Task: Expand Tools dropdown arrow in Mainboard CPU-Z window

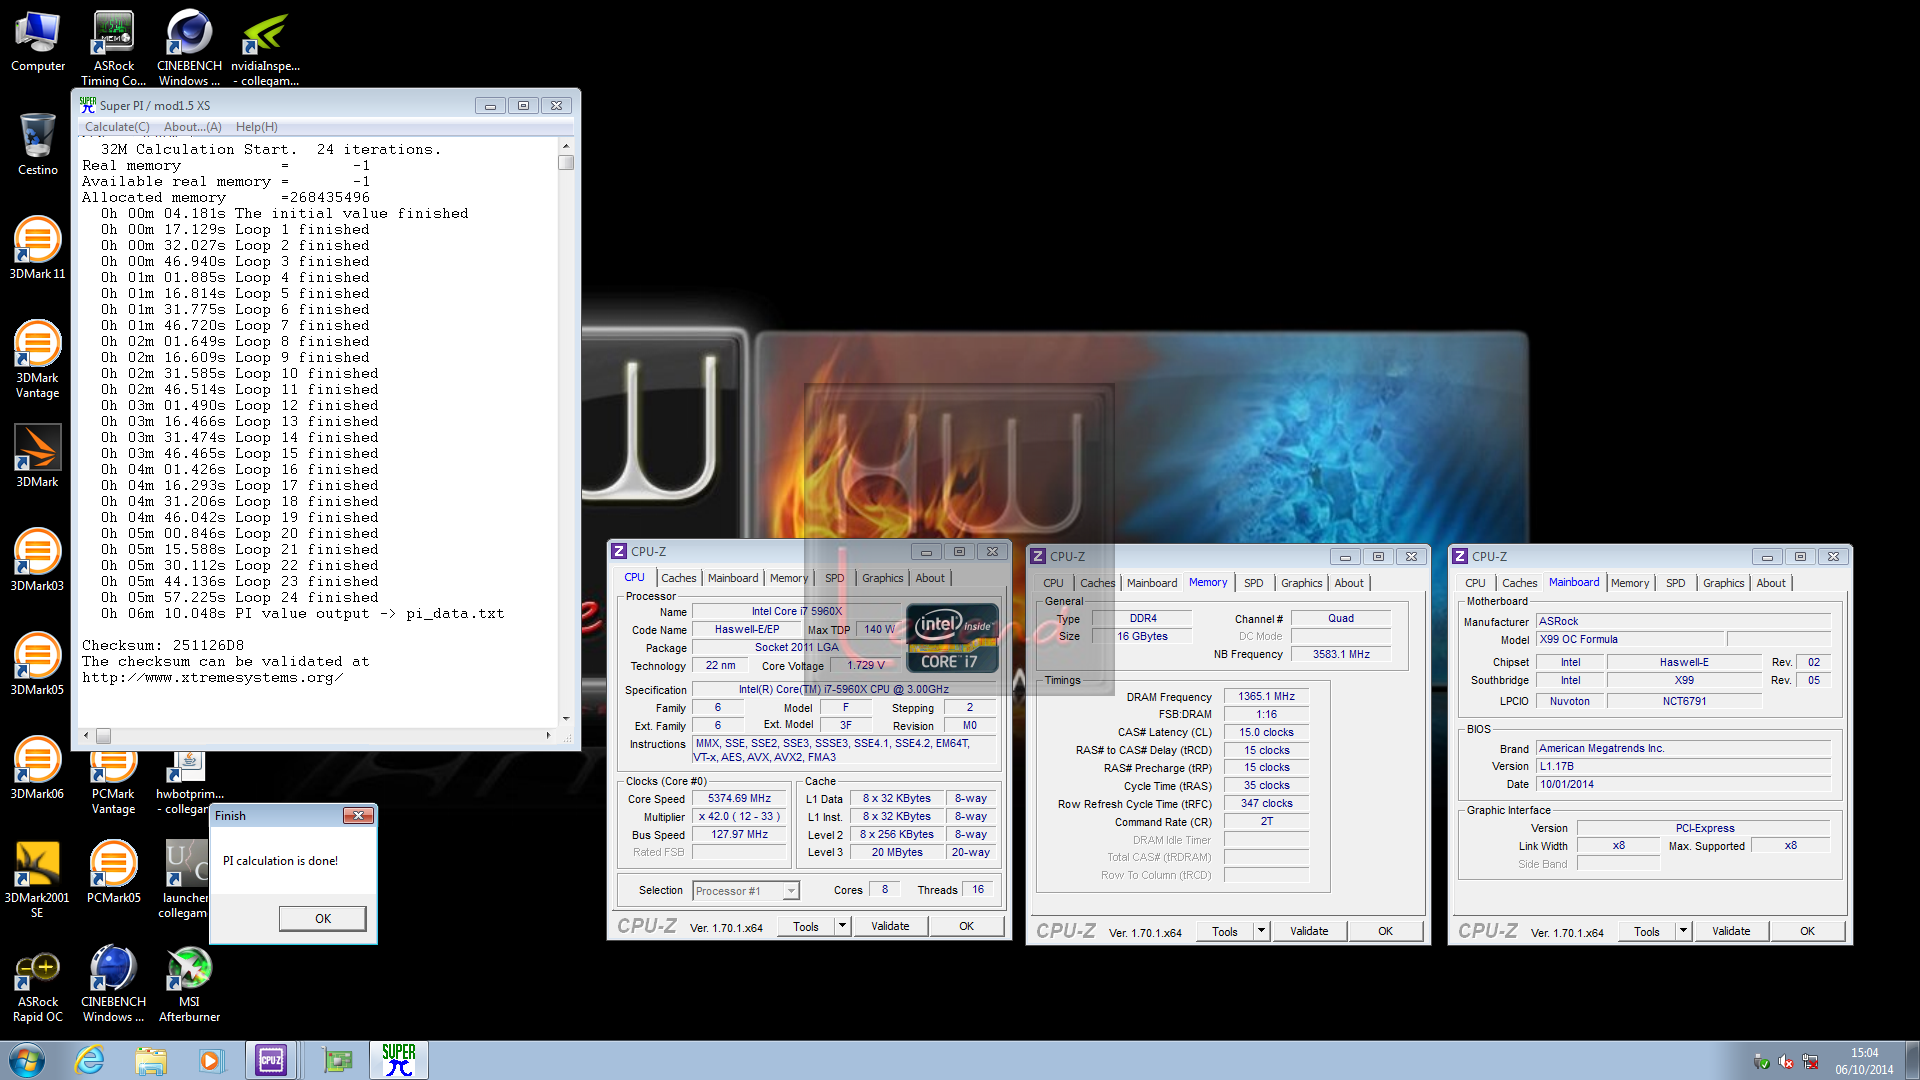Action: pos(1683,931)
